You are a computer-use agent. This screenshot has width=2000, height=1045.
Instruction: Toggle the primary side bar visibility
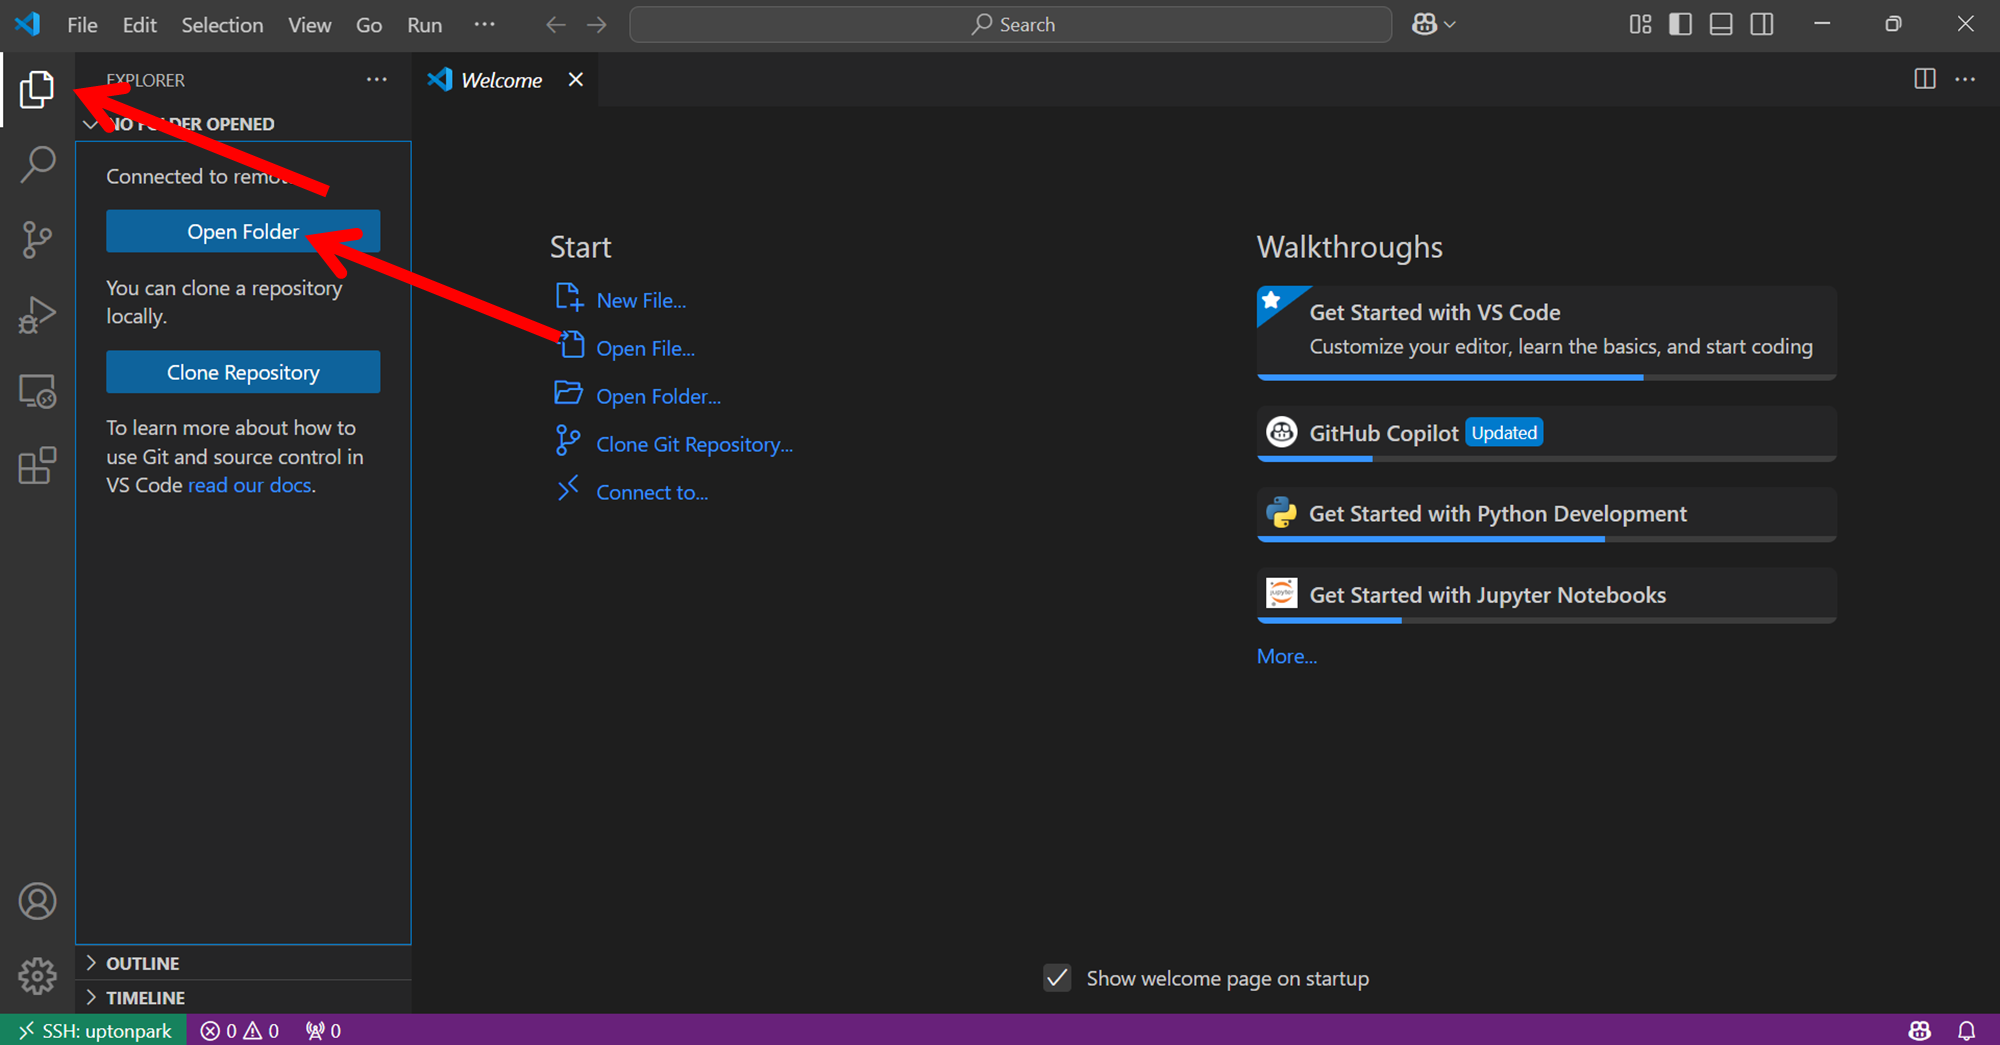click(1680, 25)
